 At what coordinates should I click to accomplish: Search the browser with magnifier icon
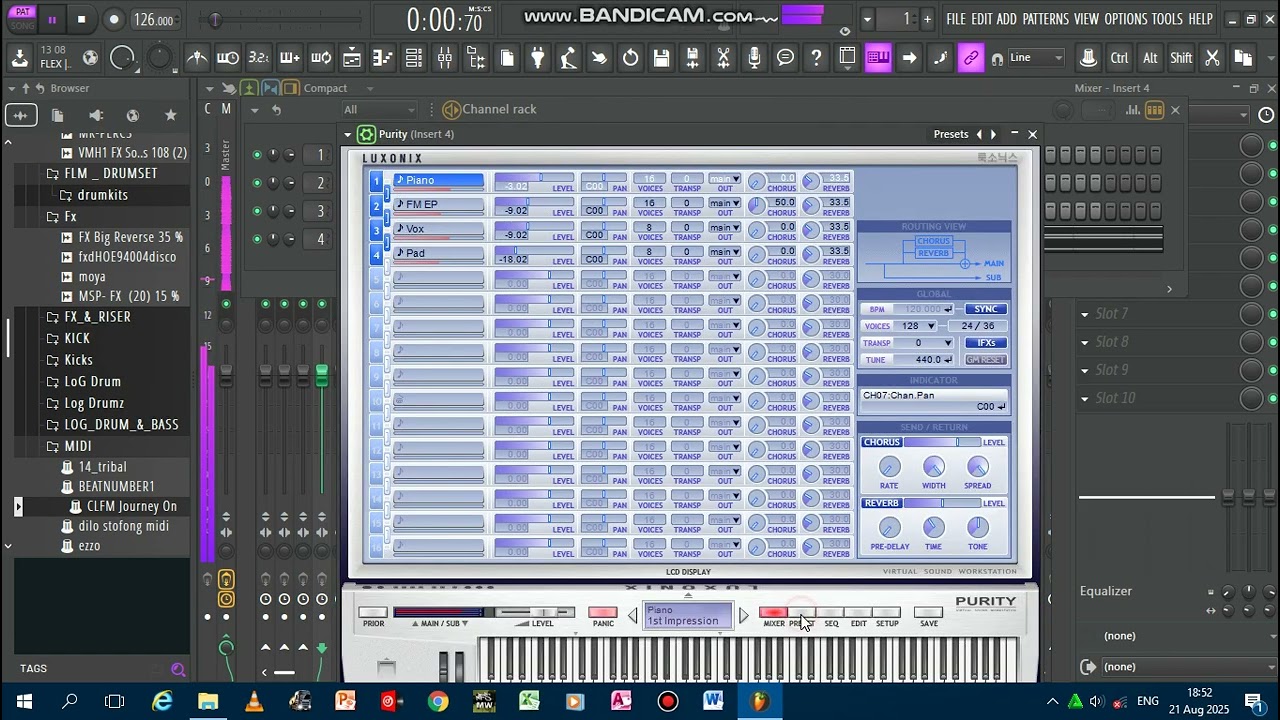178,670
